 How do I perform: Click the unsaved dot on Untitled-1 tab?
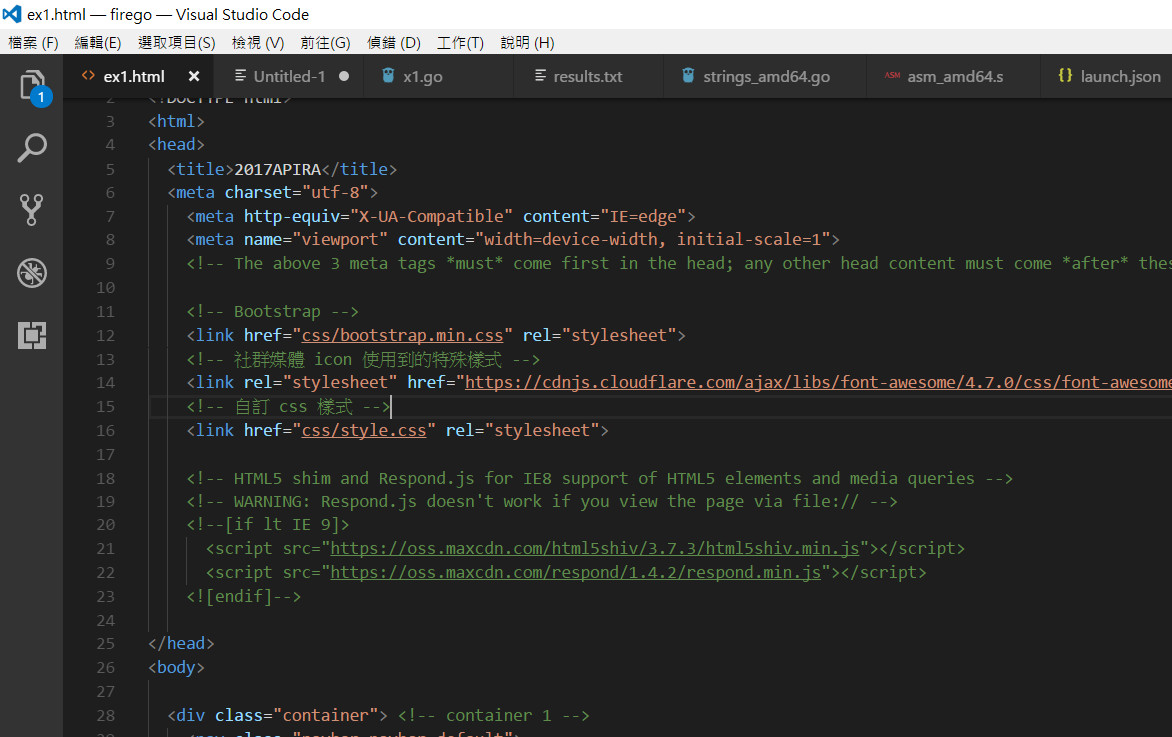(344, 76)
